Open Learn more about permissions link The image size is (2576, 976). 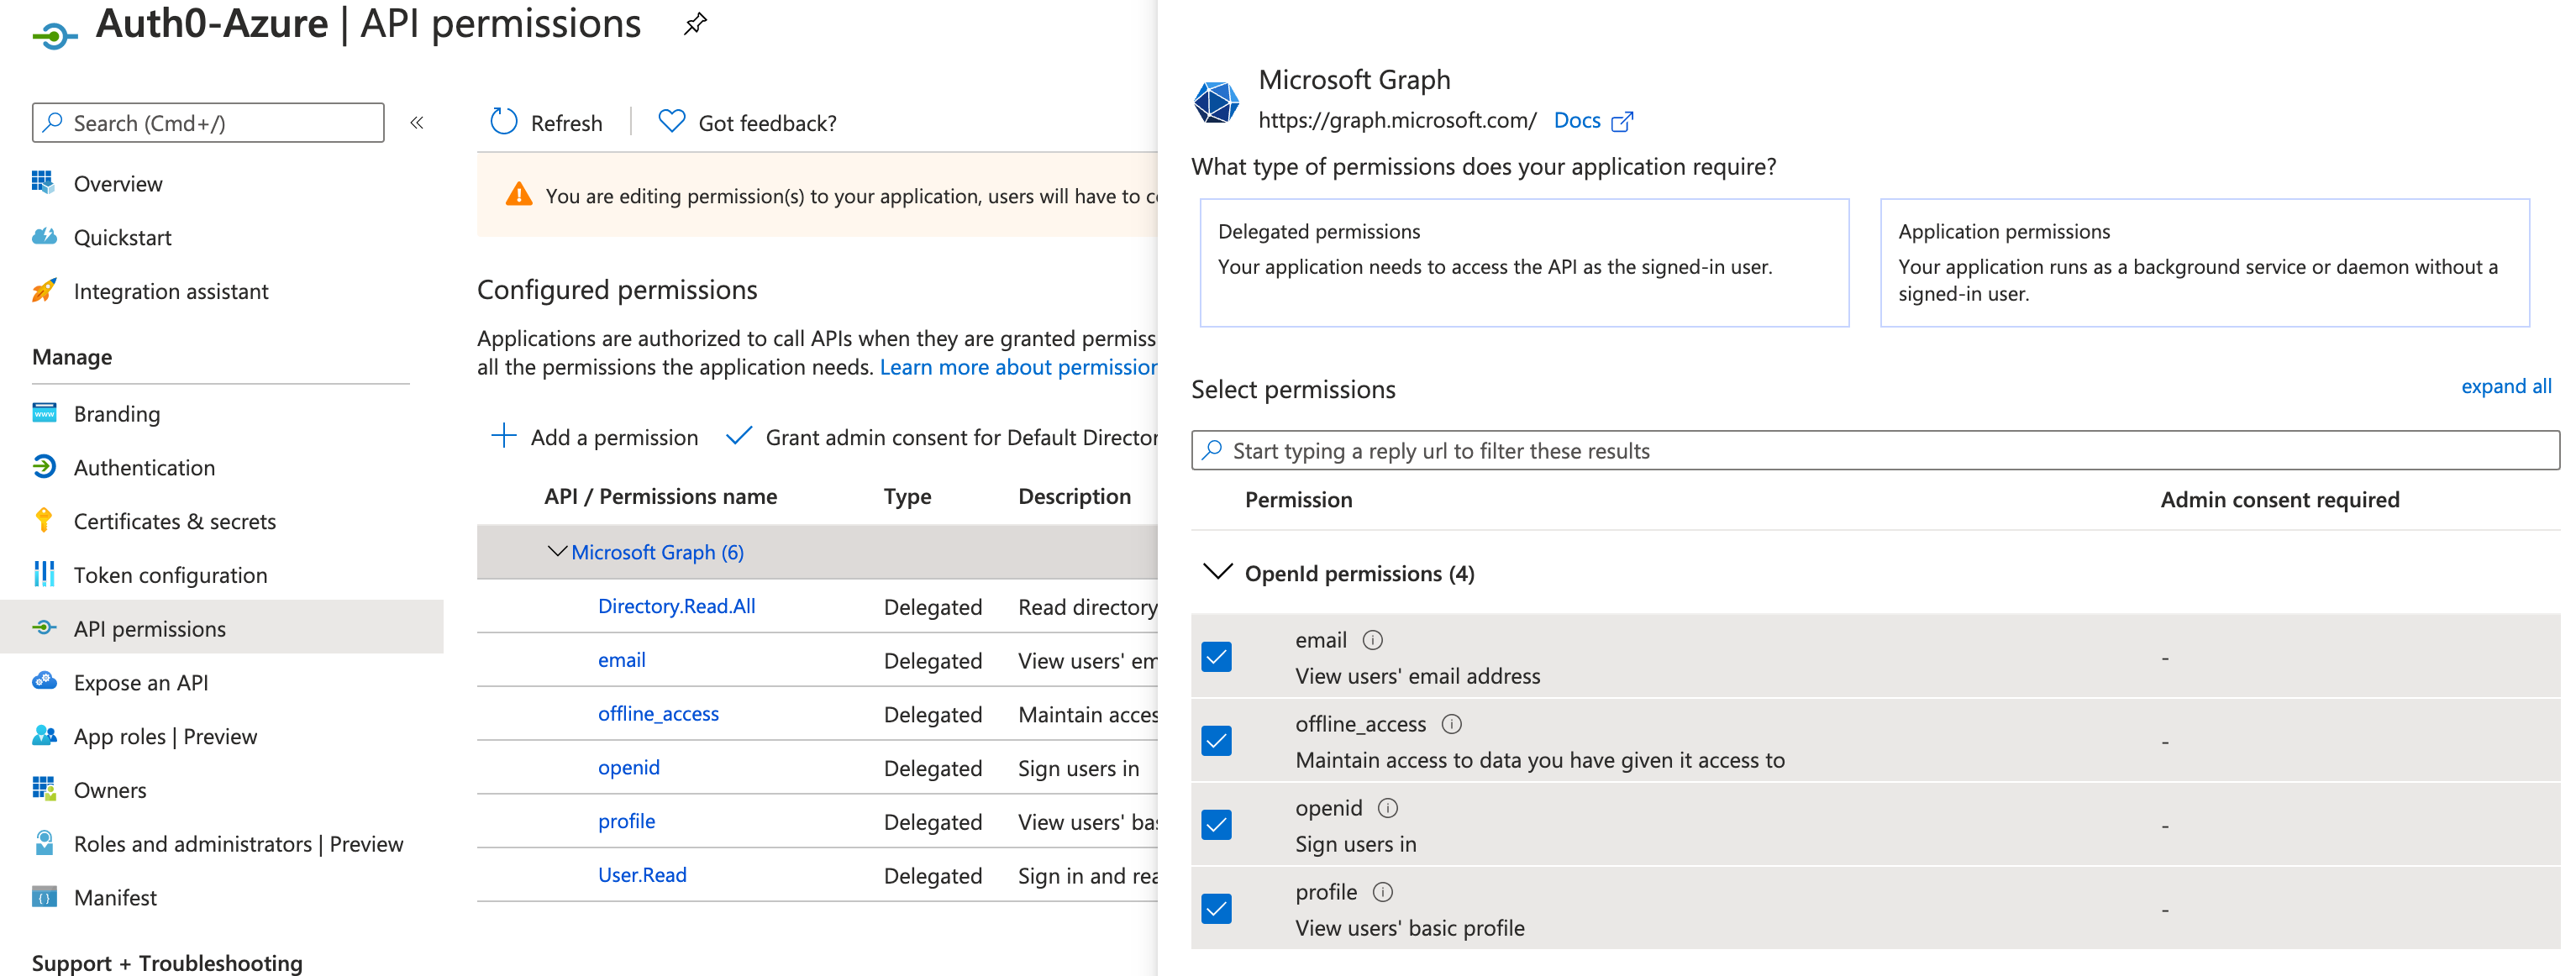1018,367
